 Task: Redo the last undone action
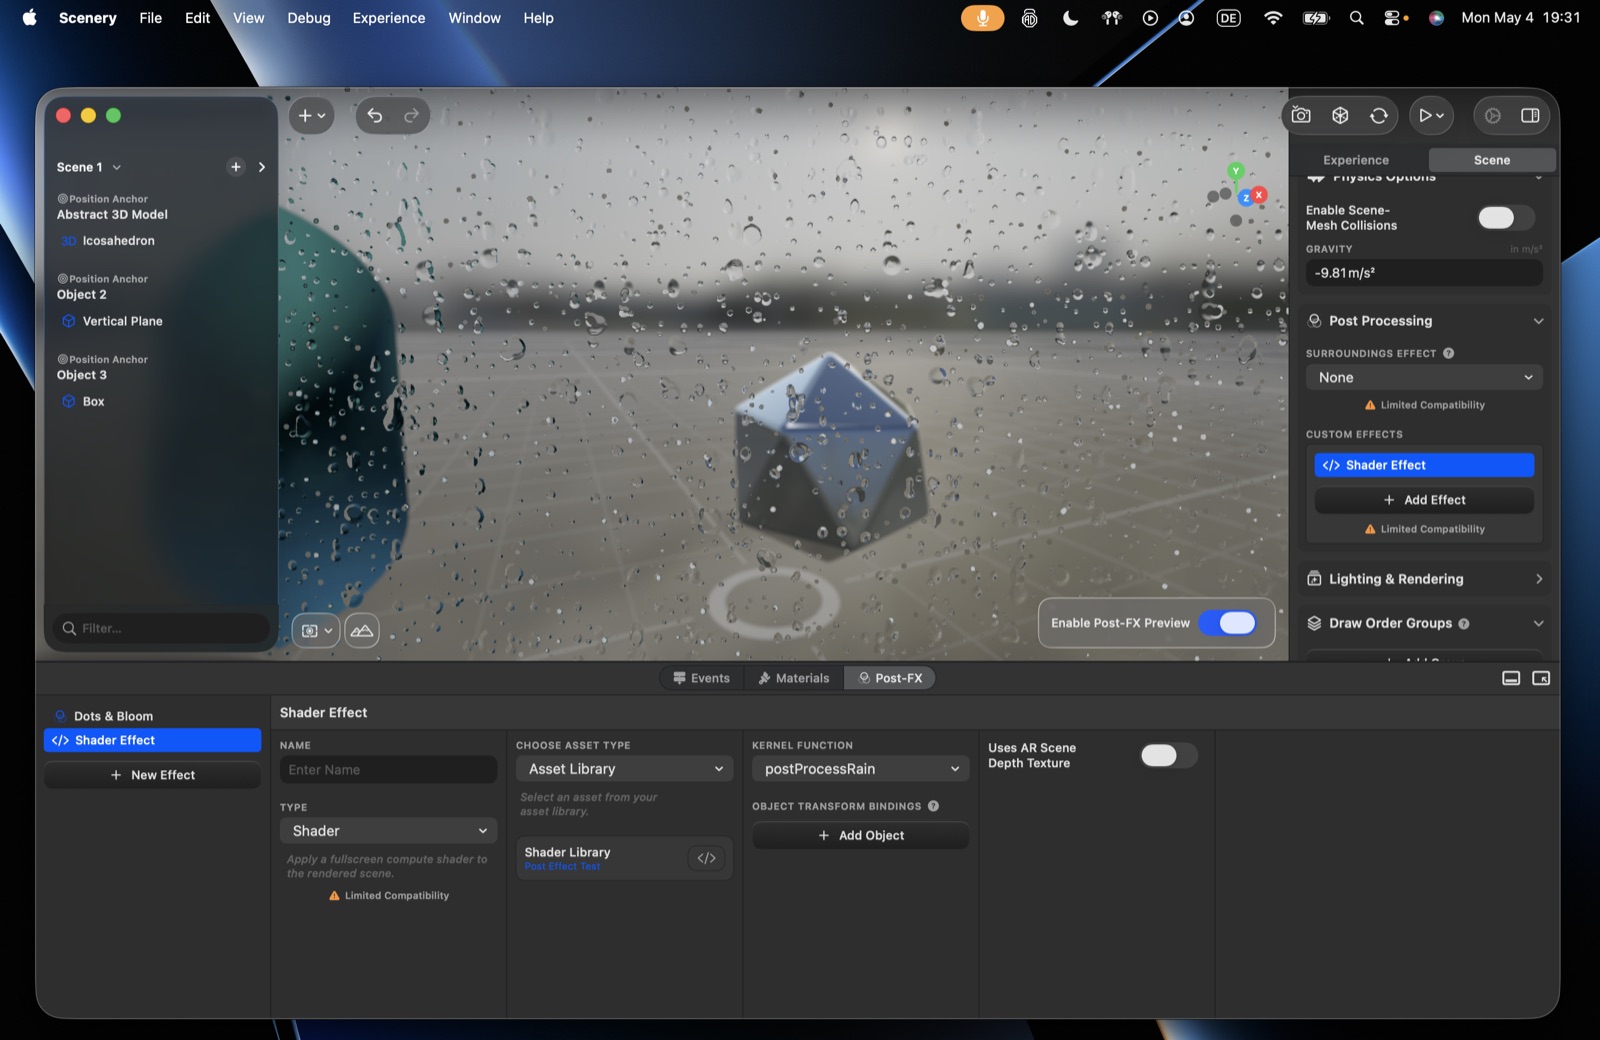pos(411,116)
